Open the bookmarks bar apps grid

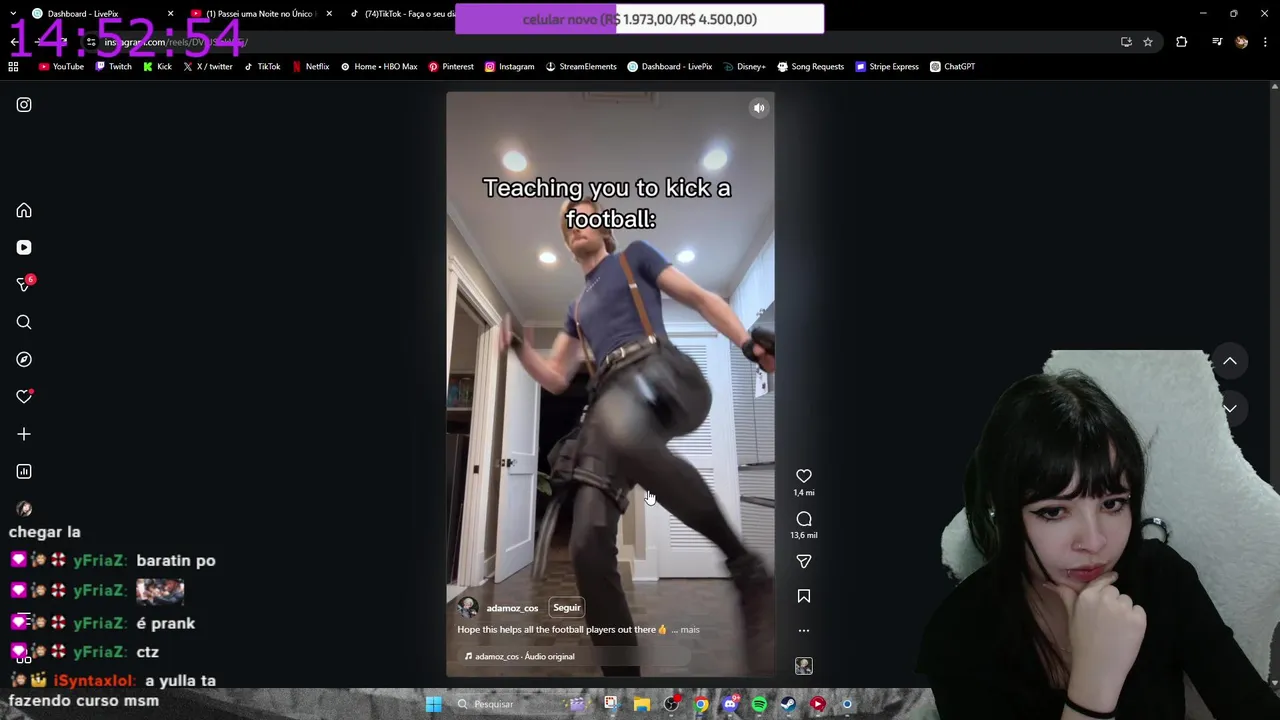click(x=13, y=67)
